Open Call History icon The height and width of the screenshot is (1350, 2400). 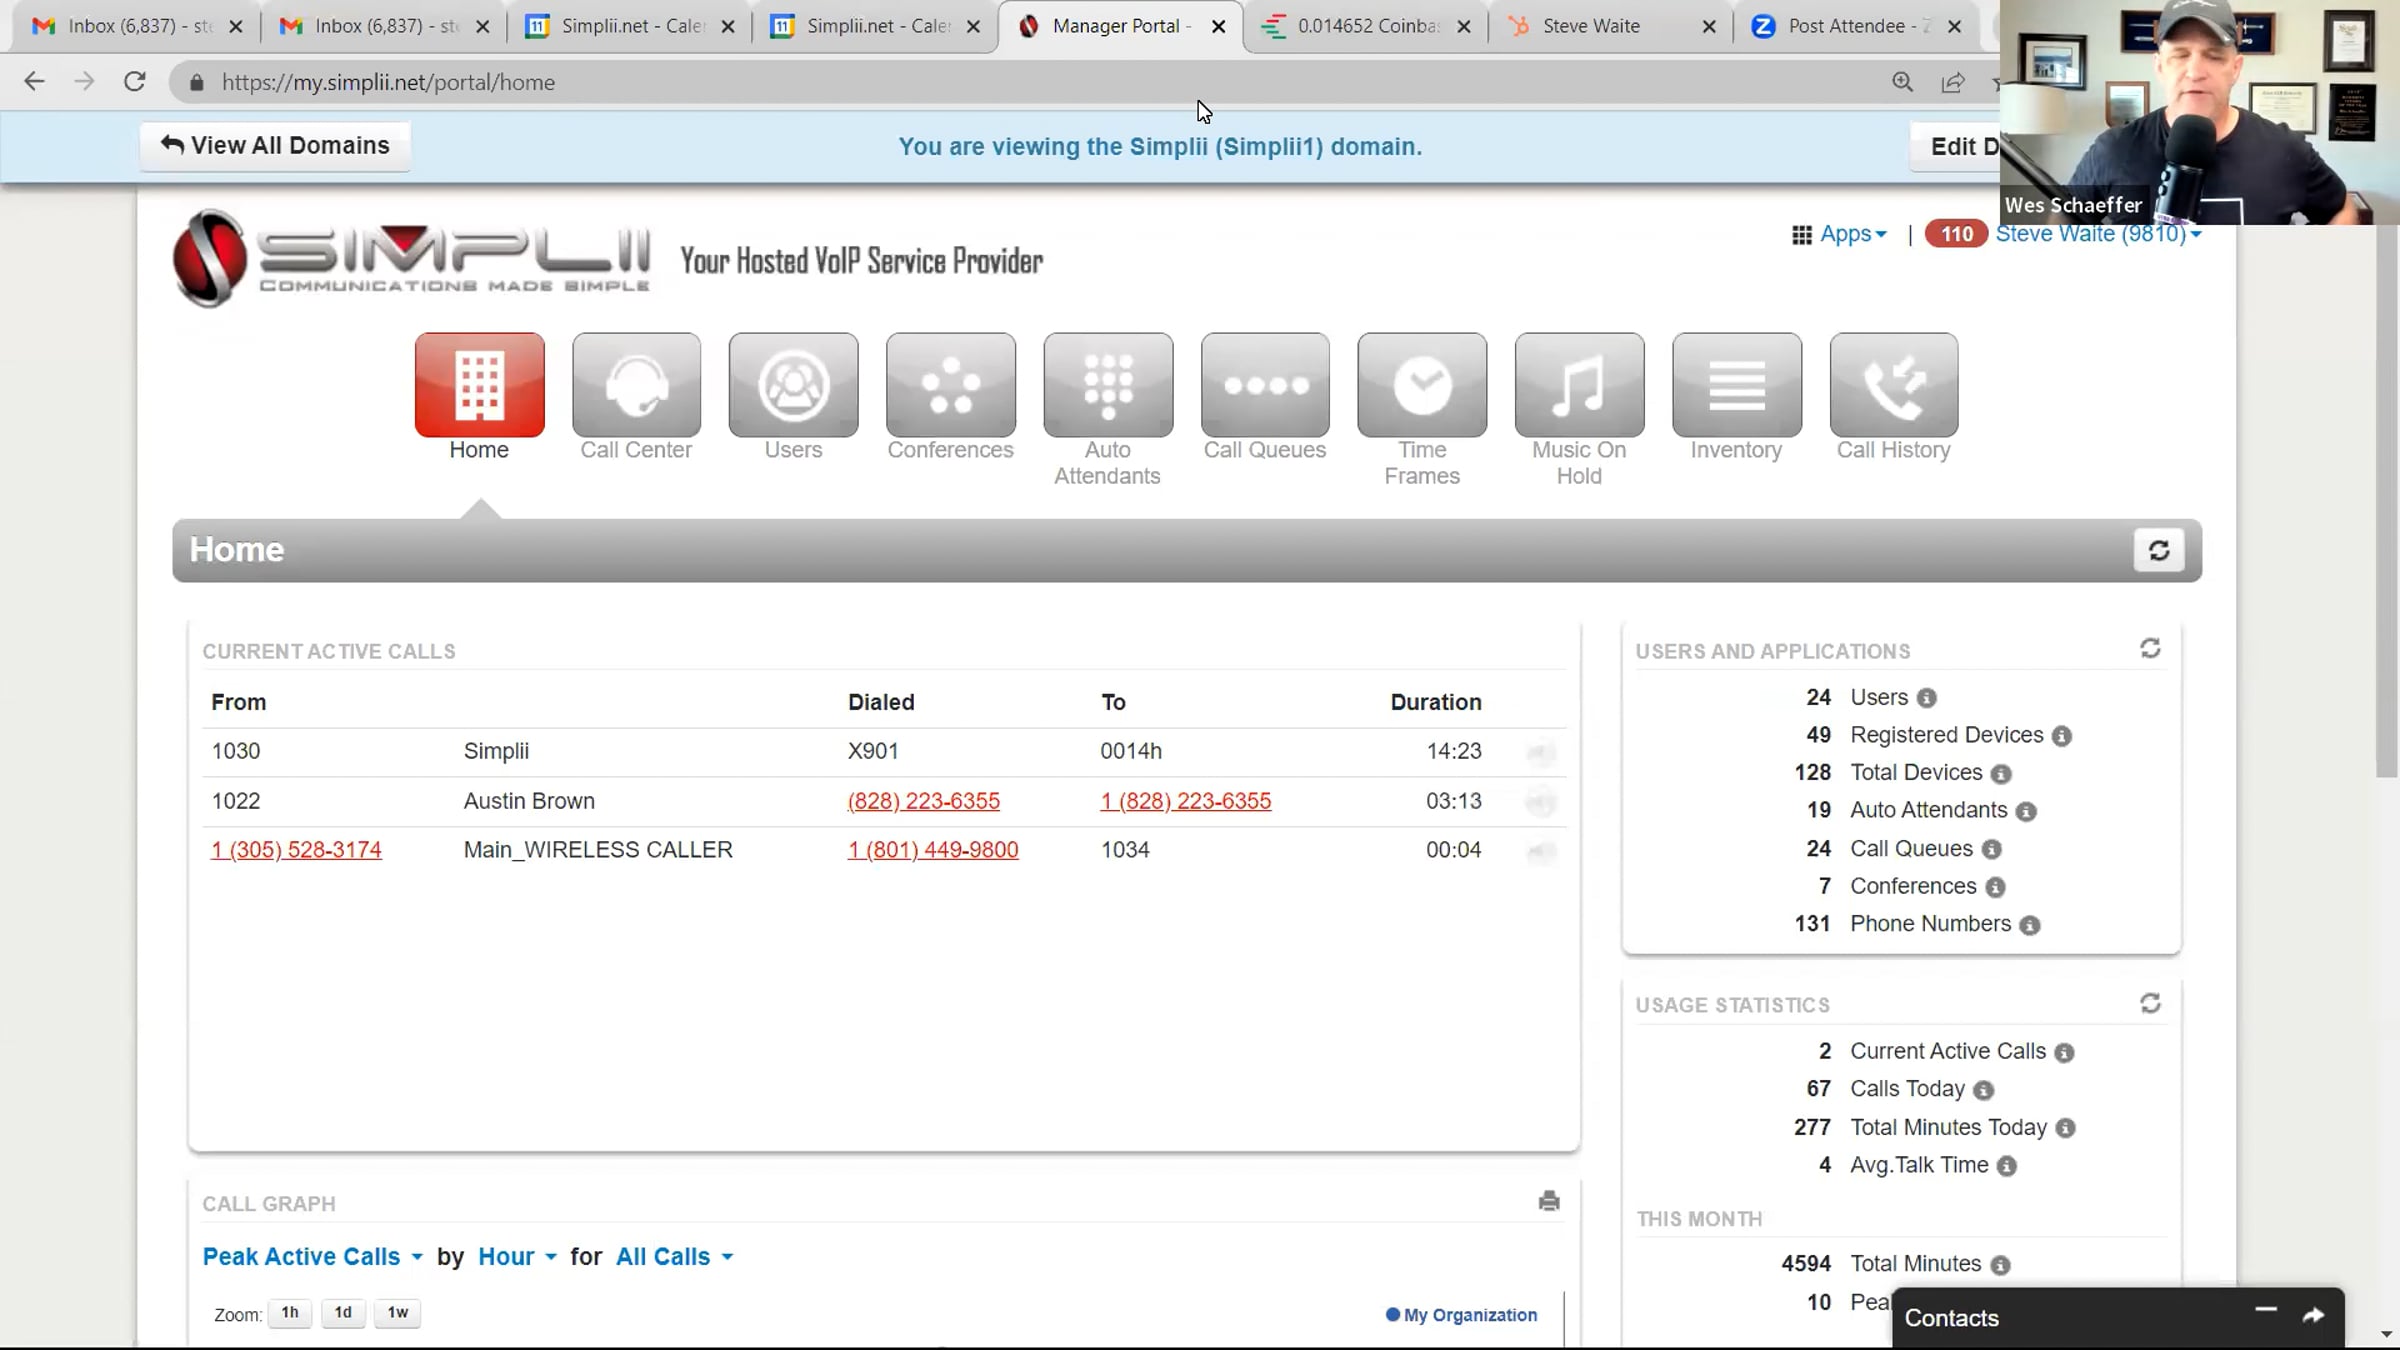click(x=1893, y=386)
